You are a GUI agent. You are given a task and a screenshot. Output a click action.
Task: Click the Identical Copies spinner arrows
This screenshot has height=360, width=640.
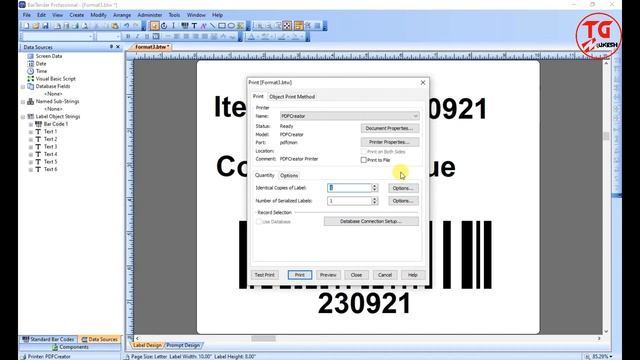[x=375, y=188]
